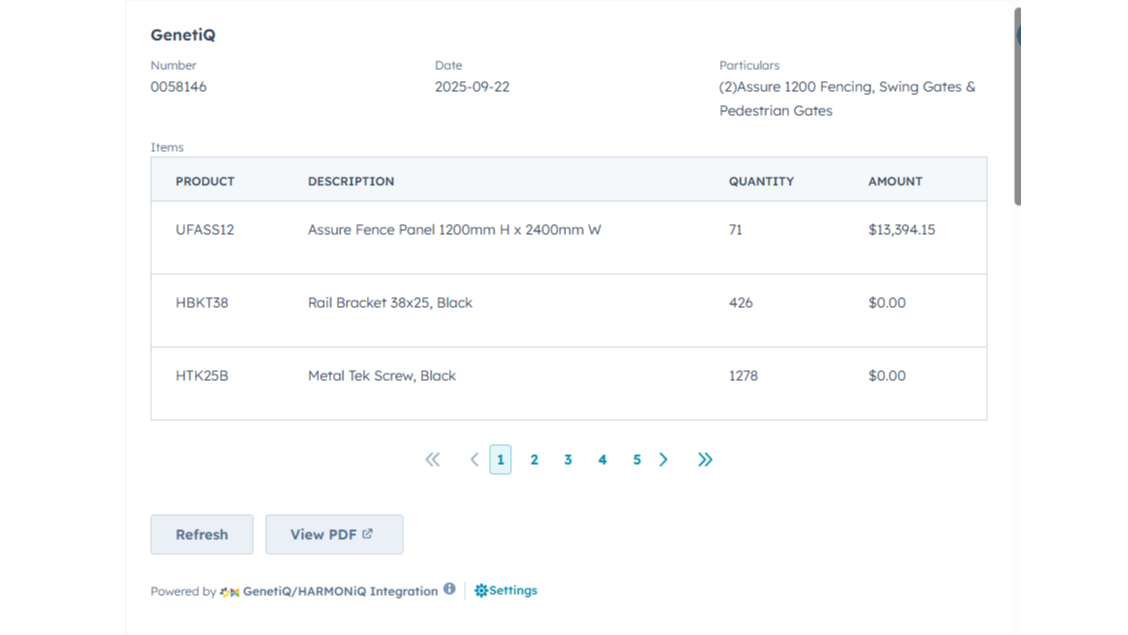
Task: Jump to first page using double-chevron icon
Action: [432, 459]
